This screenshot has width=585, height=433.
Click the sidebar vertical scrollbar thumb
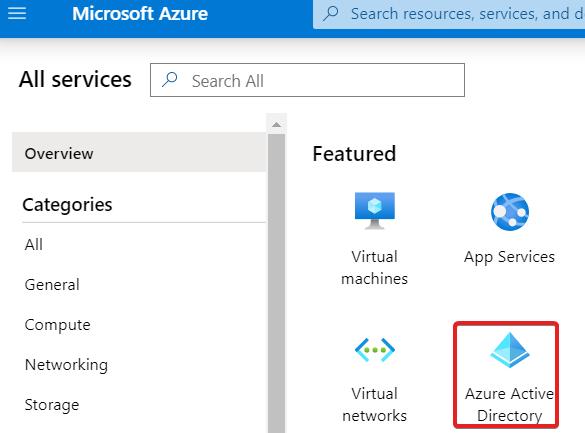tap(276, 283)
